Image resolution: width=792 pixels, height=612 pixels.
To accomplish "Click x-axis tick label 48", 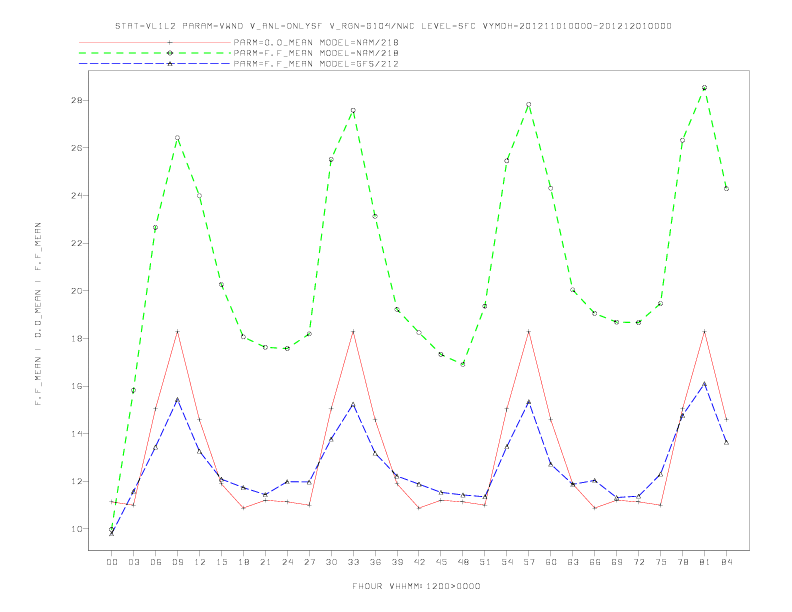I will click(x=463, y=562).
